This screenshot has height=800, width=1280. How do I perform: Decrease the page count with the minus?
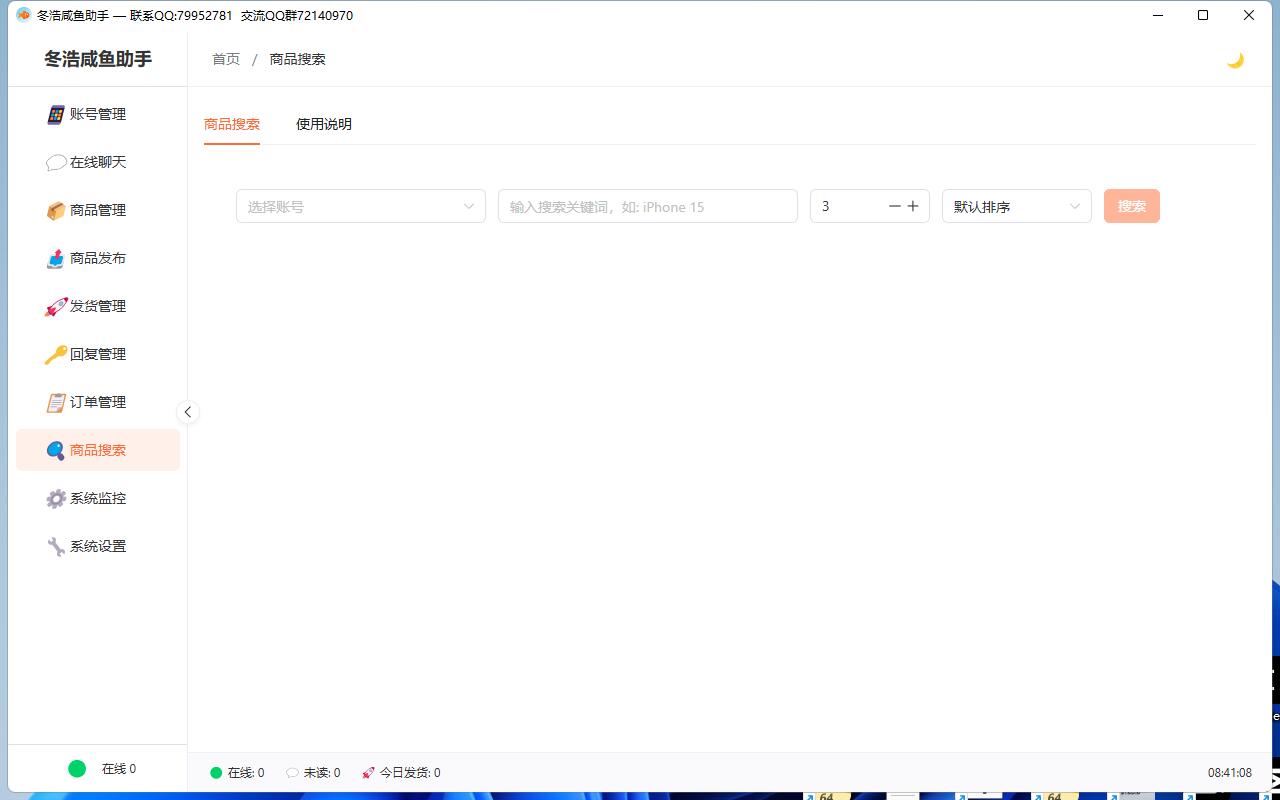(x=895, y=206)
